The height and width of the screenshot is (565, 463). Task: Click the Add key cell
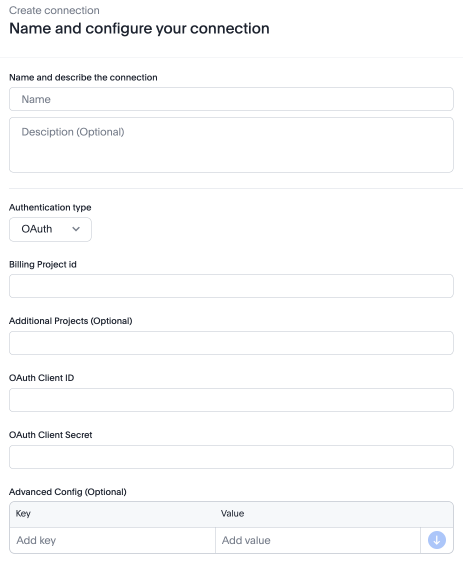pos(112,540)
